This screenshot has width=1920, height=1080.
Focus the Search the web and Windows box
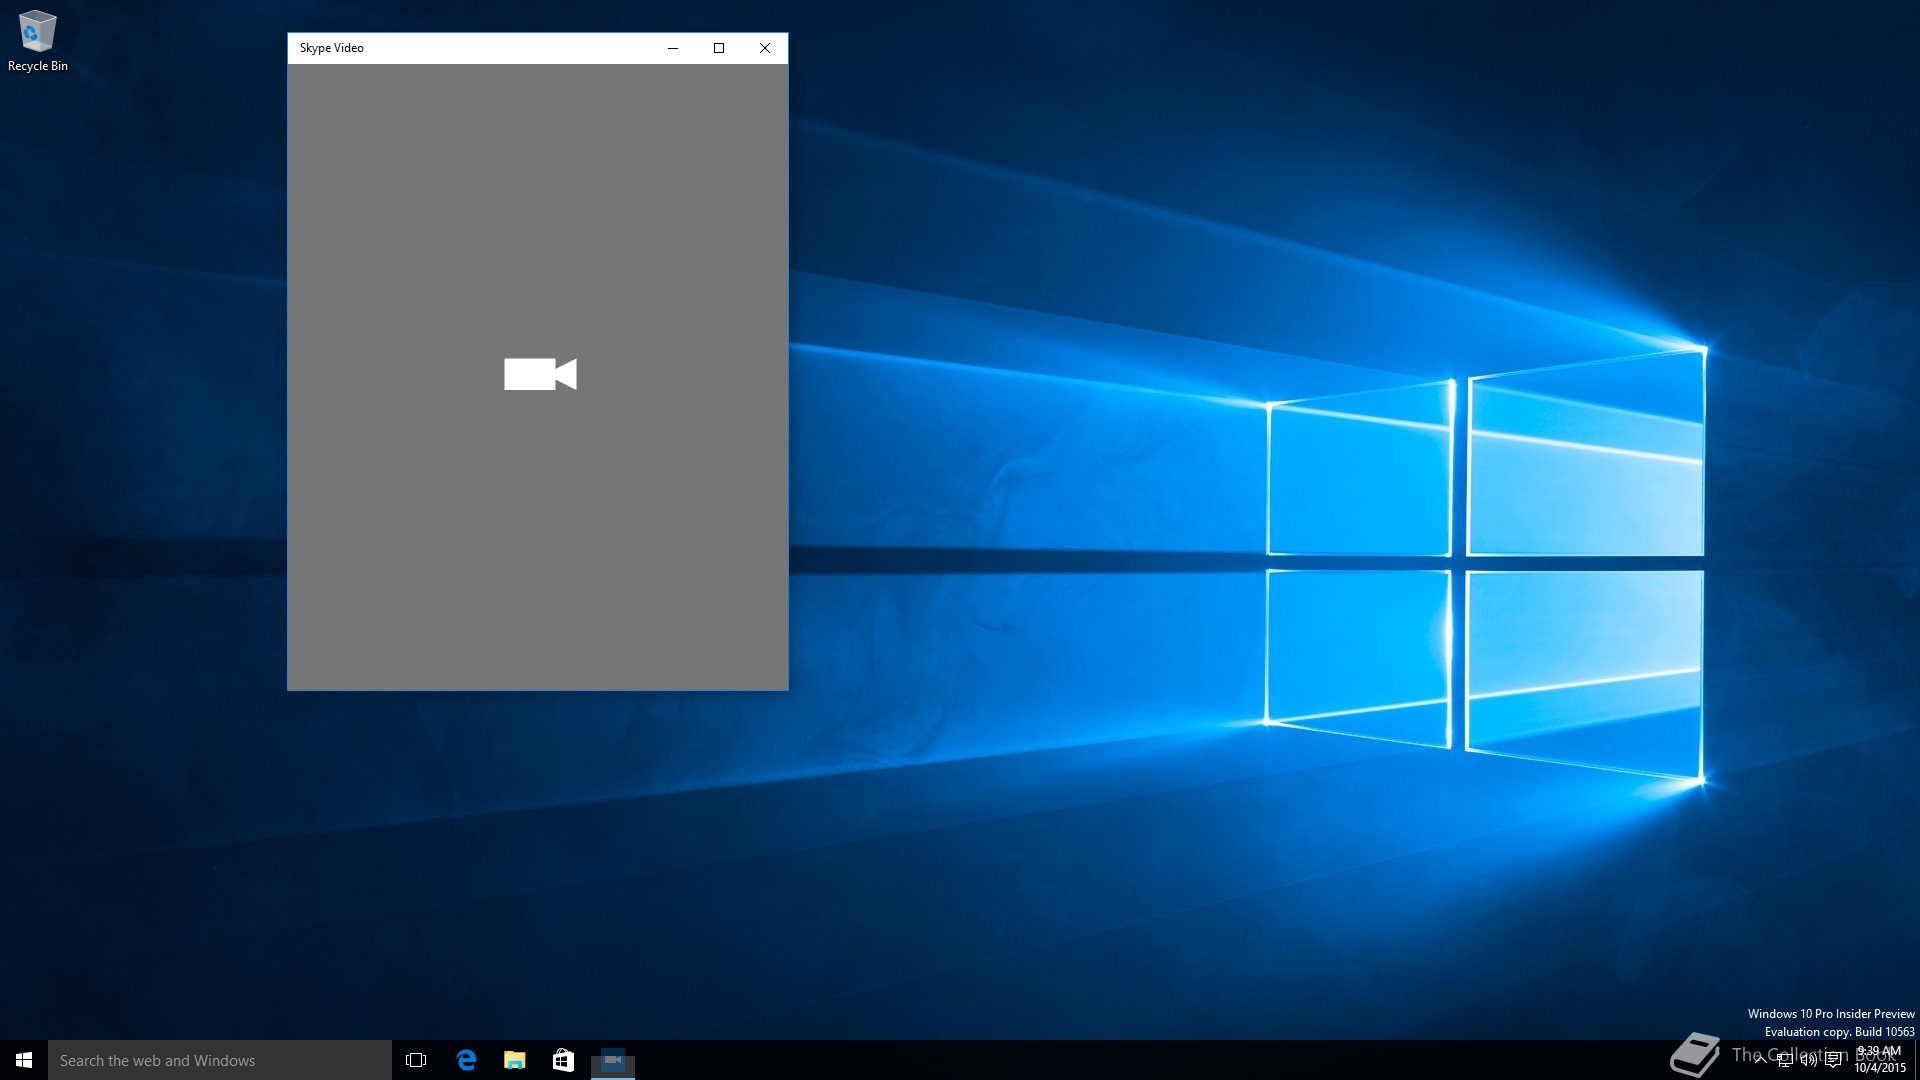[220, 1060]
